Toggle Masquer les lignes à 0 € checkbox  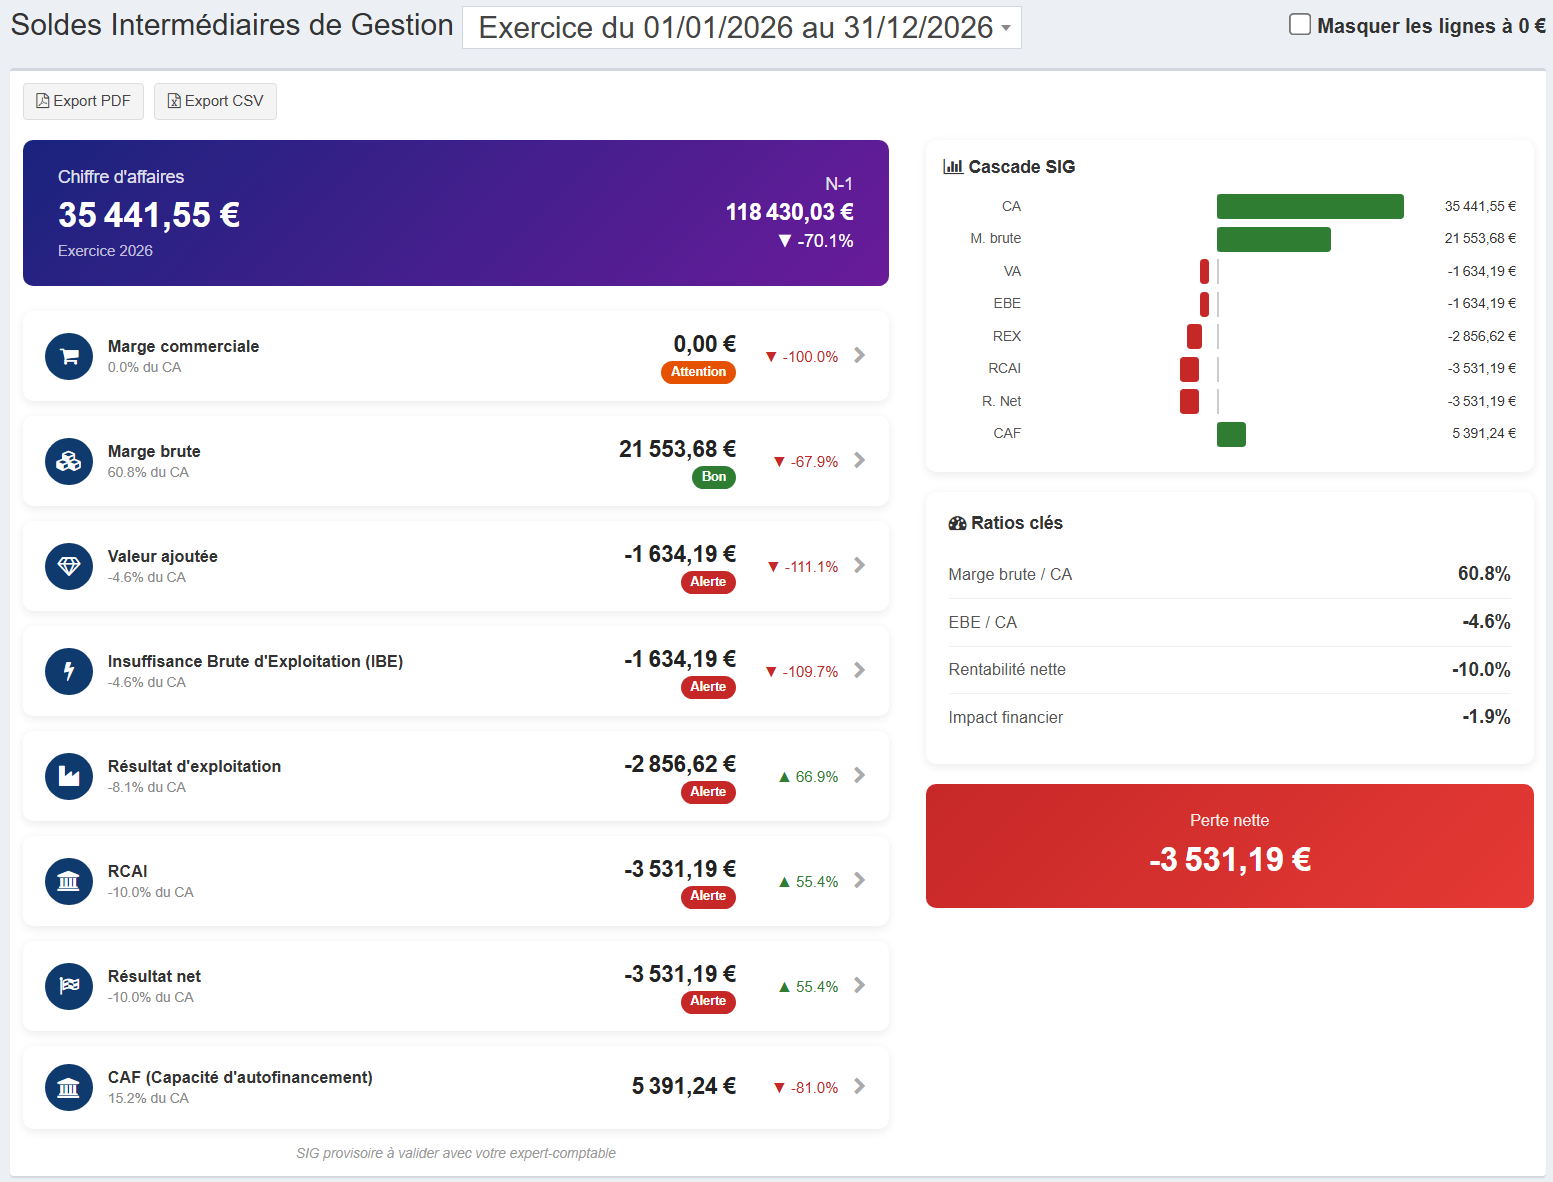click(1300, 25)
